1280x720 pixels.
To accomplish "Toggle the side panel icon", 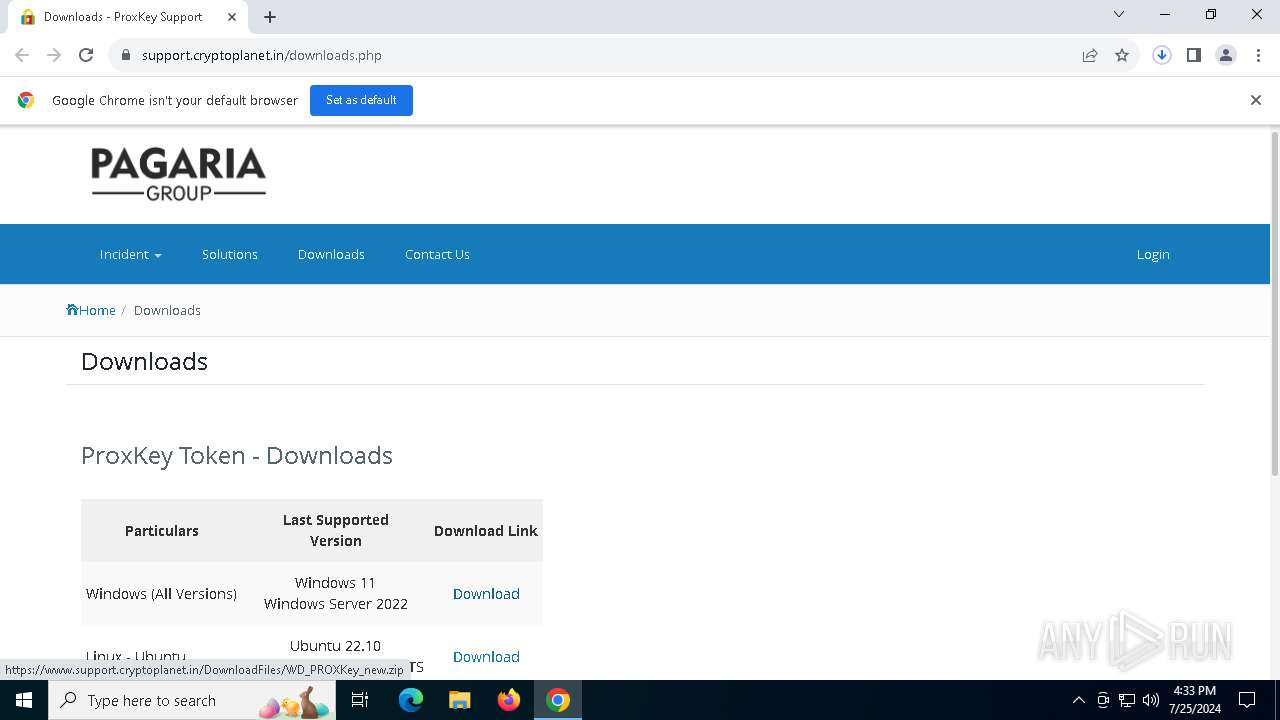I will pyautogui.click(x=1194, y=55).
